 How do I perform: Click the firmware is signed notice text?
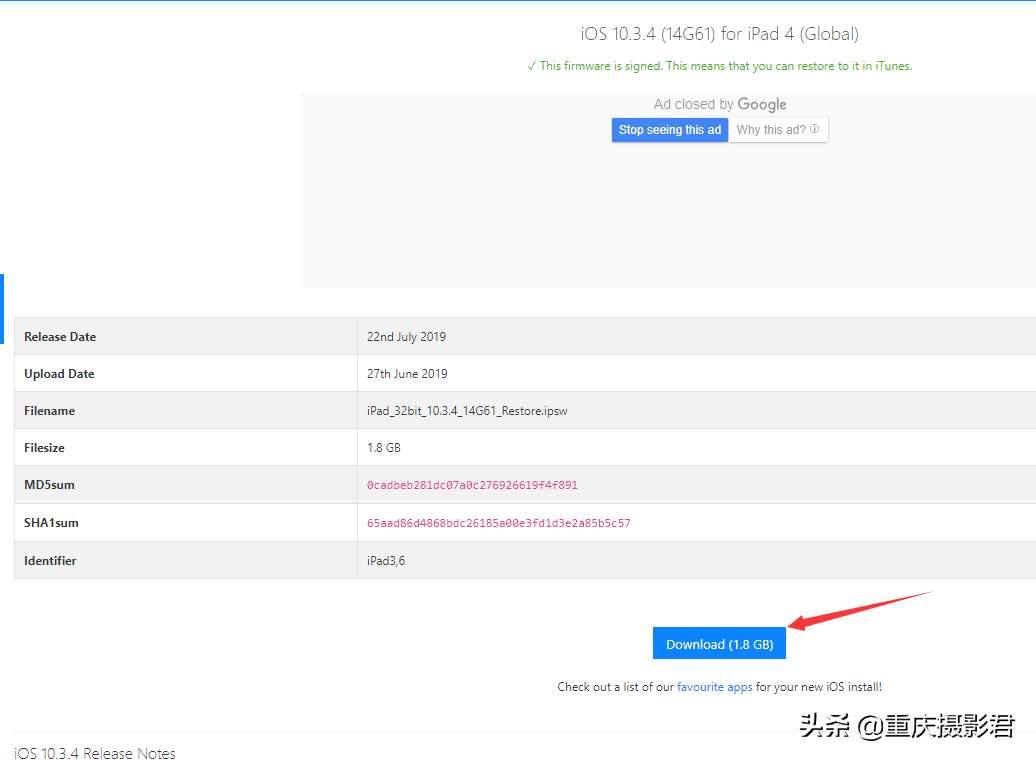click(x=719, y=66)
